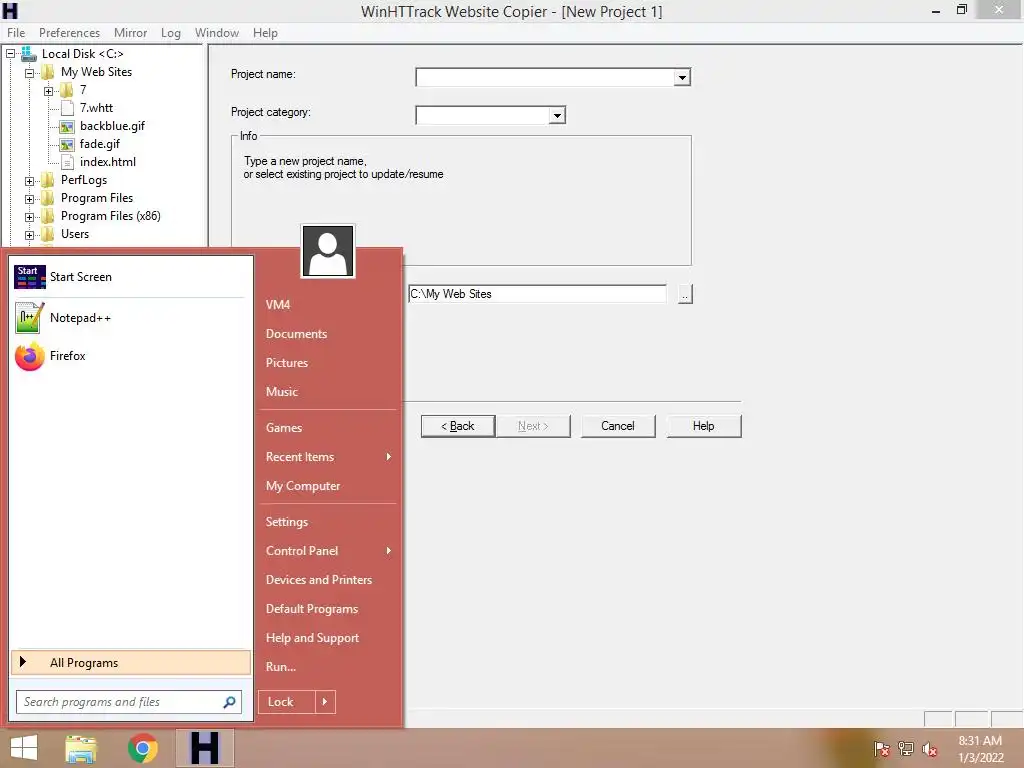Screen dimensions: 1024x768
Task: Click the Back button
Action: tap(458, 426)
